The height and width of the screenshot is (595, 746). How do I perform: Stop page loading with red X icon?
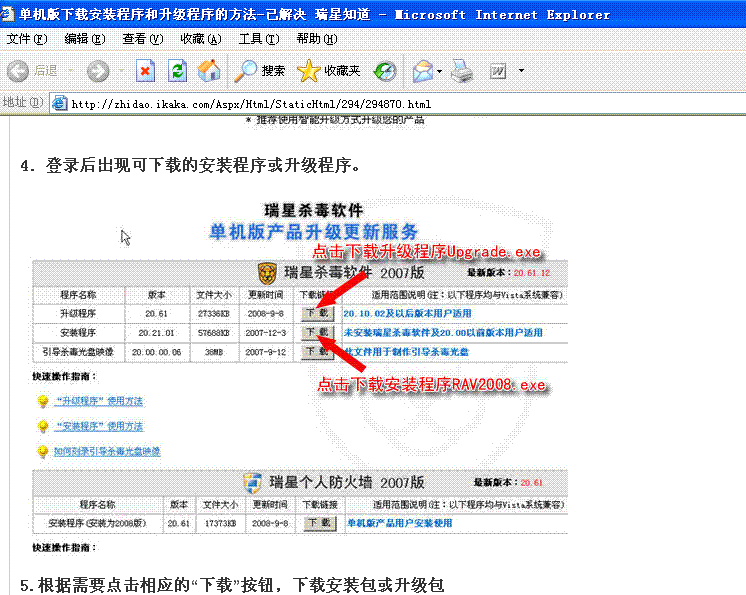click(145, 71)
